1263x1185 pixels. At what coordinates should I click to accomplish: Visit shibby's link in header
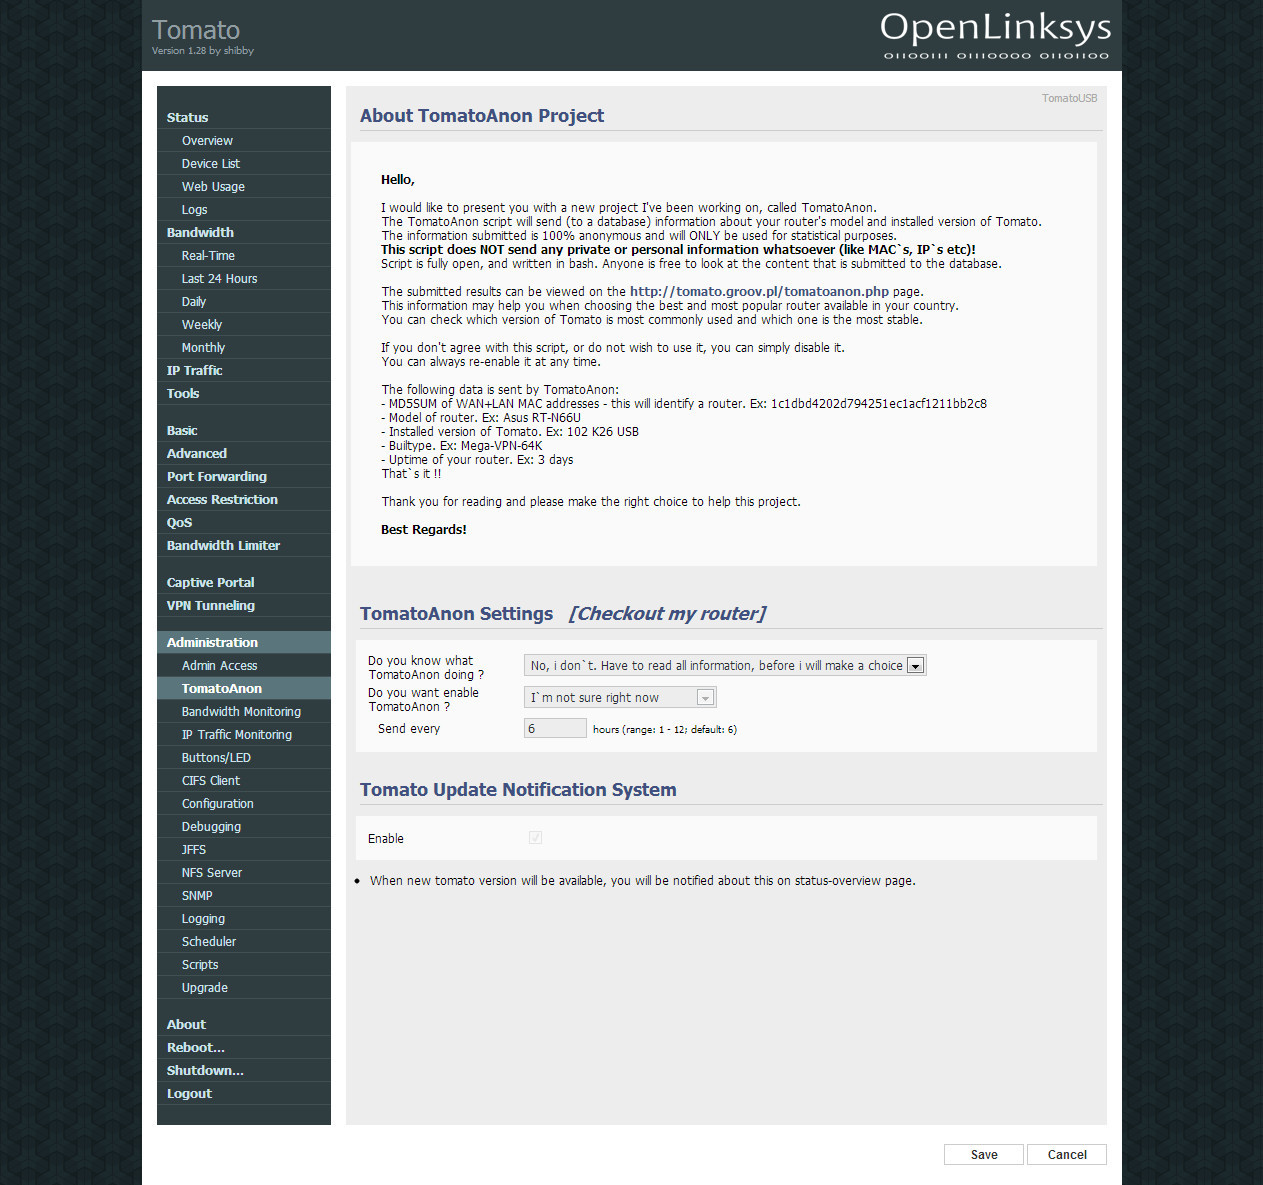[x=239, y=51]
